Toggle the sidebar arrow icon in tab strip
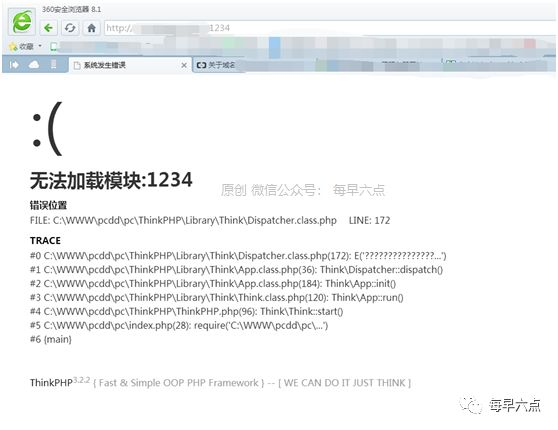This screenshot has height=430, width=558. point(14,65)
